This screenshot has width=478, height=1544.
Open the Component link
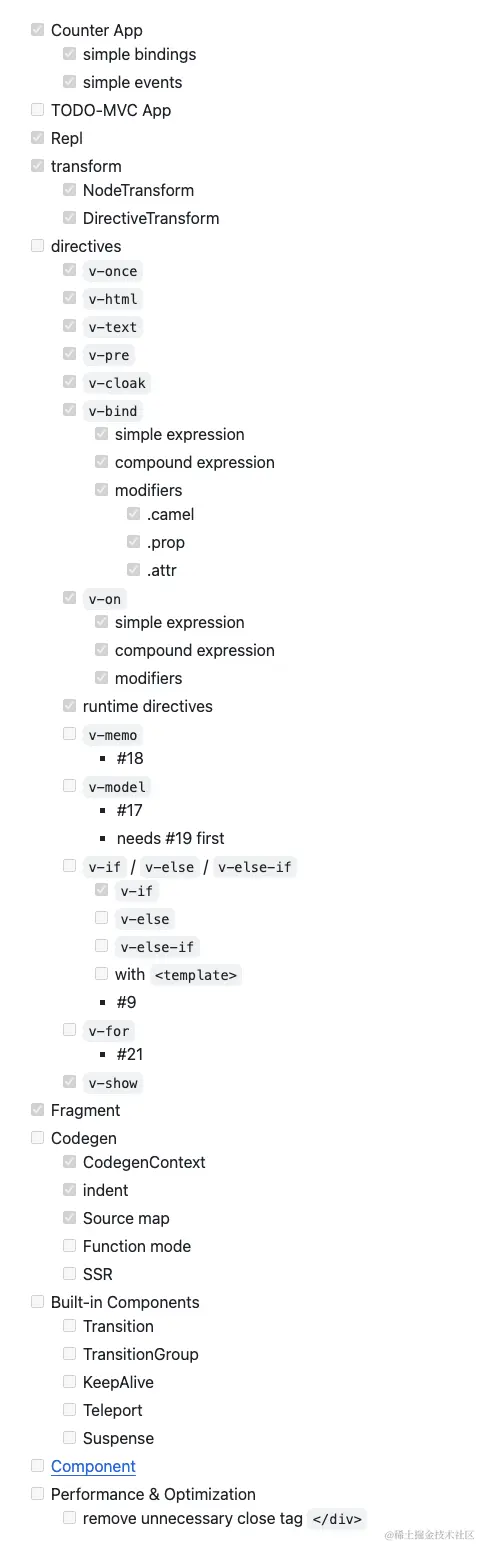93,1466
